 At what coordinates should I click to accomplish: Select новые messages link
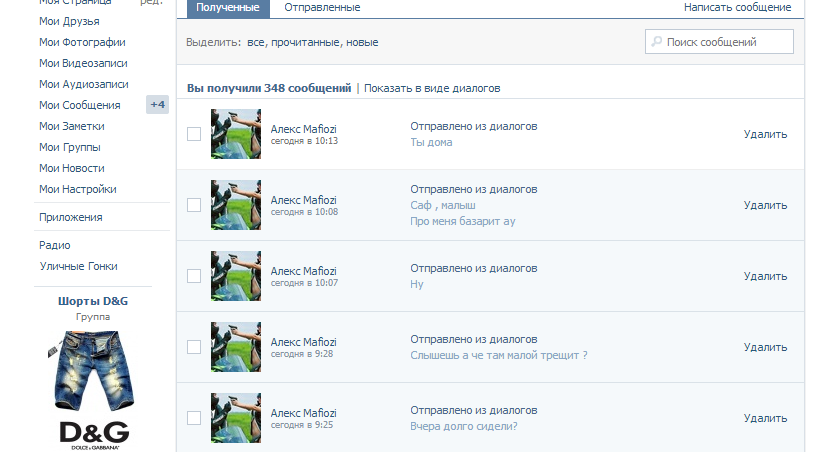click(x=362, y=42)
